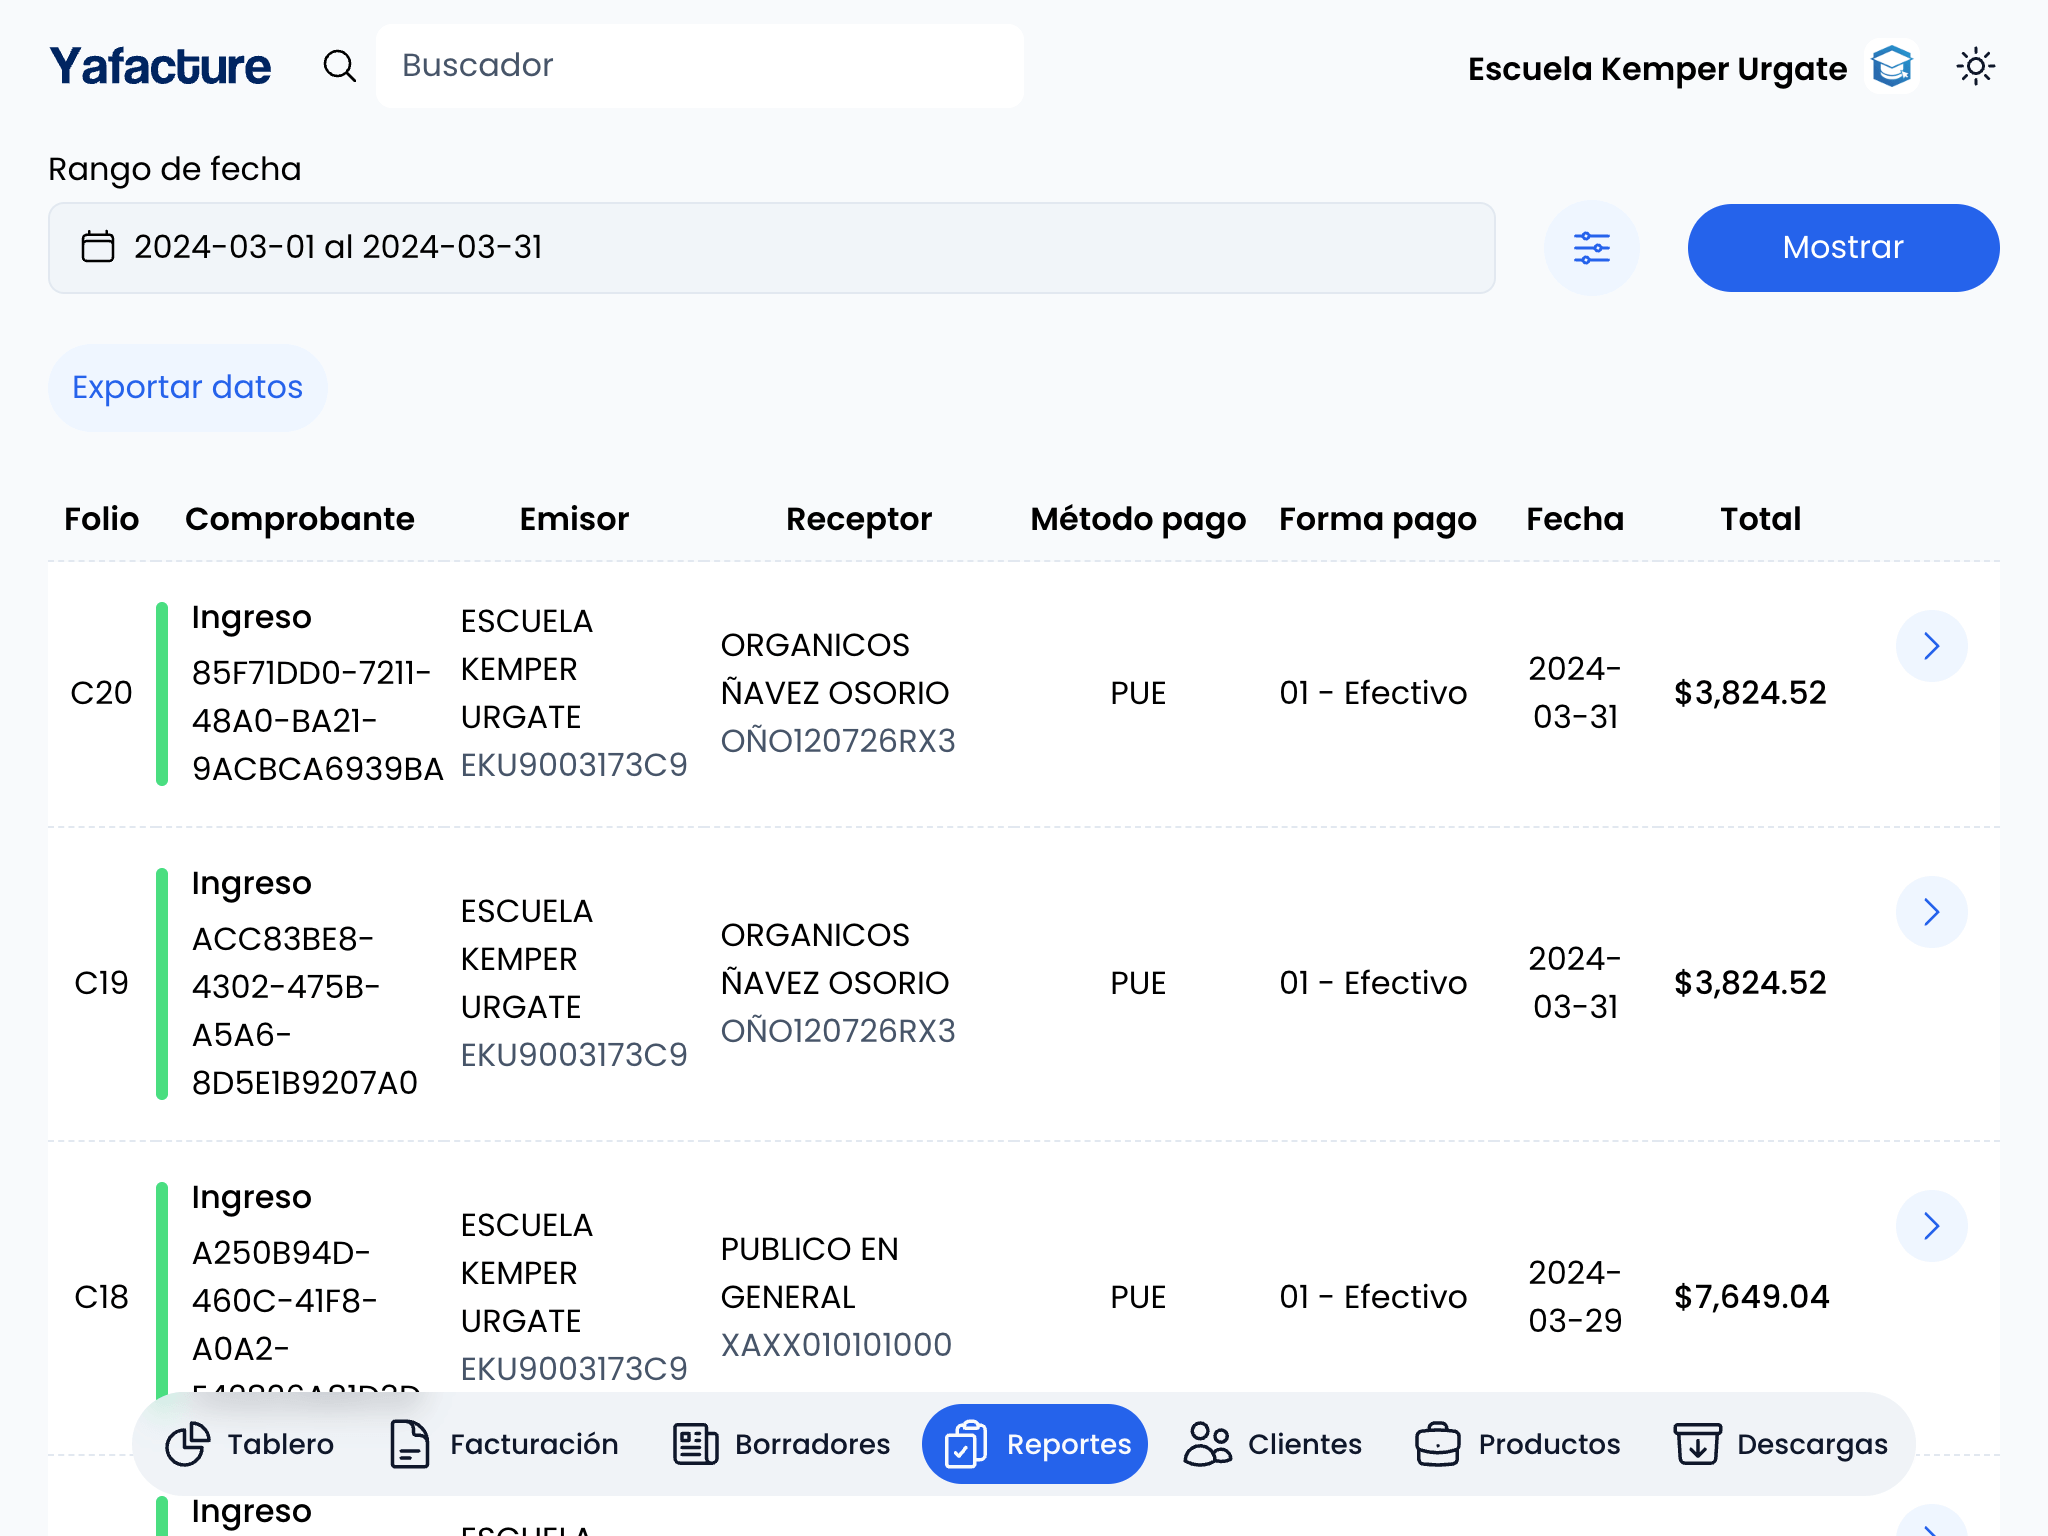Click UUID 85F71DD0-7211-48A0-BA21-9ACBCA6939BA
Image resolution: width=2048 pixels, height=1536 pixels.
pyautogui.click(x=317, y=721)
